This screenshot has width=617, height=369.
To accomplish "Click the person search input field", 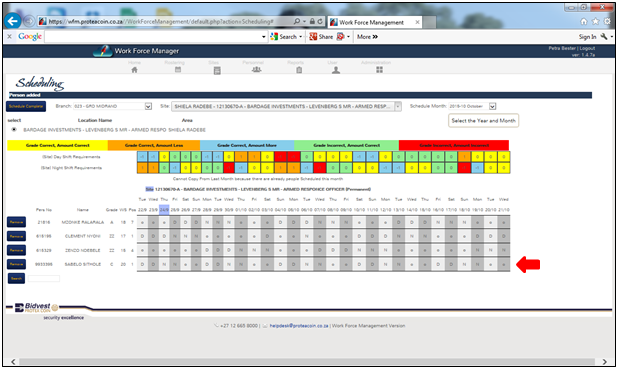I will 44,279.
